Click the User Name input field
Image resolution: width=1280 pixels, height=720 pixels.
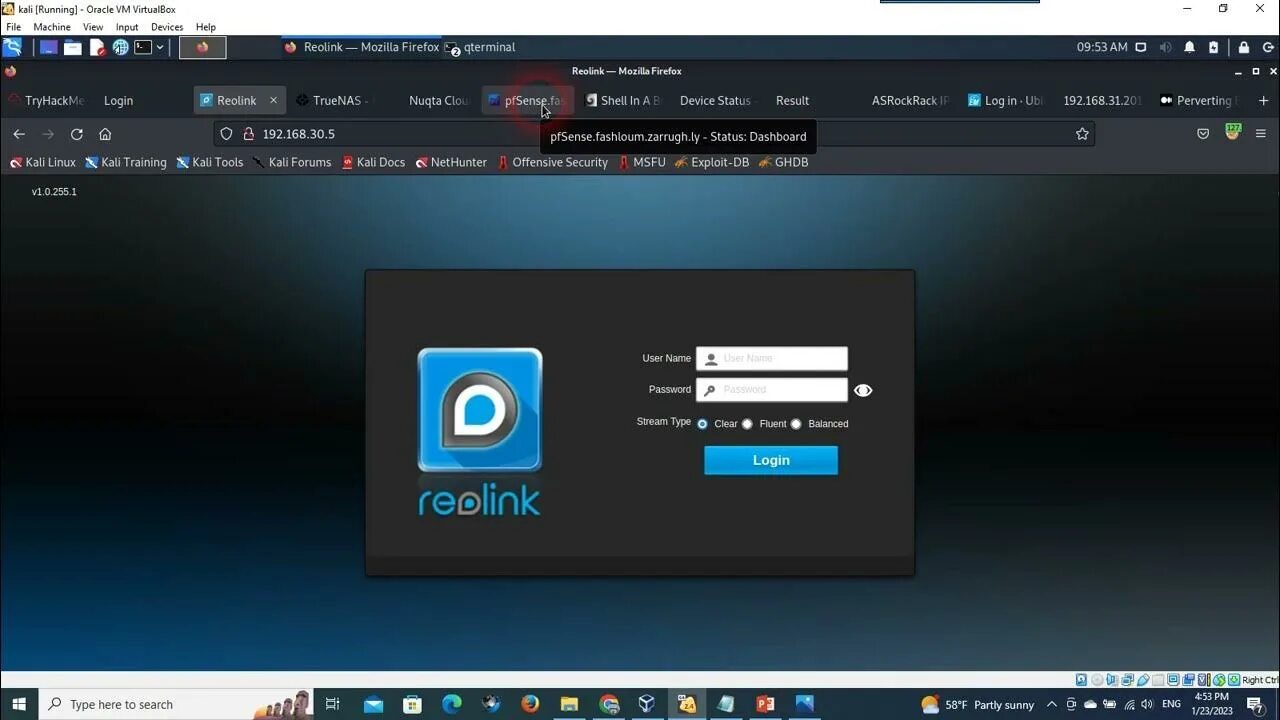click(772, 358)
